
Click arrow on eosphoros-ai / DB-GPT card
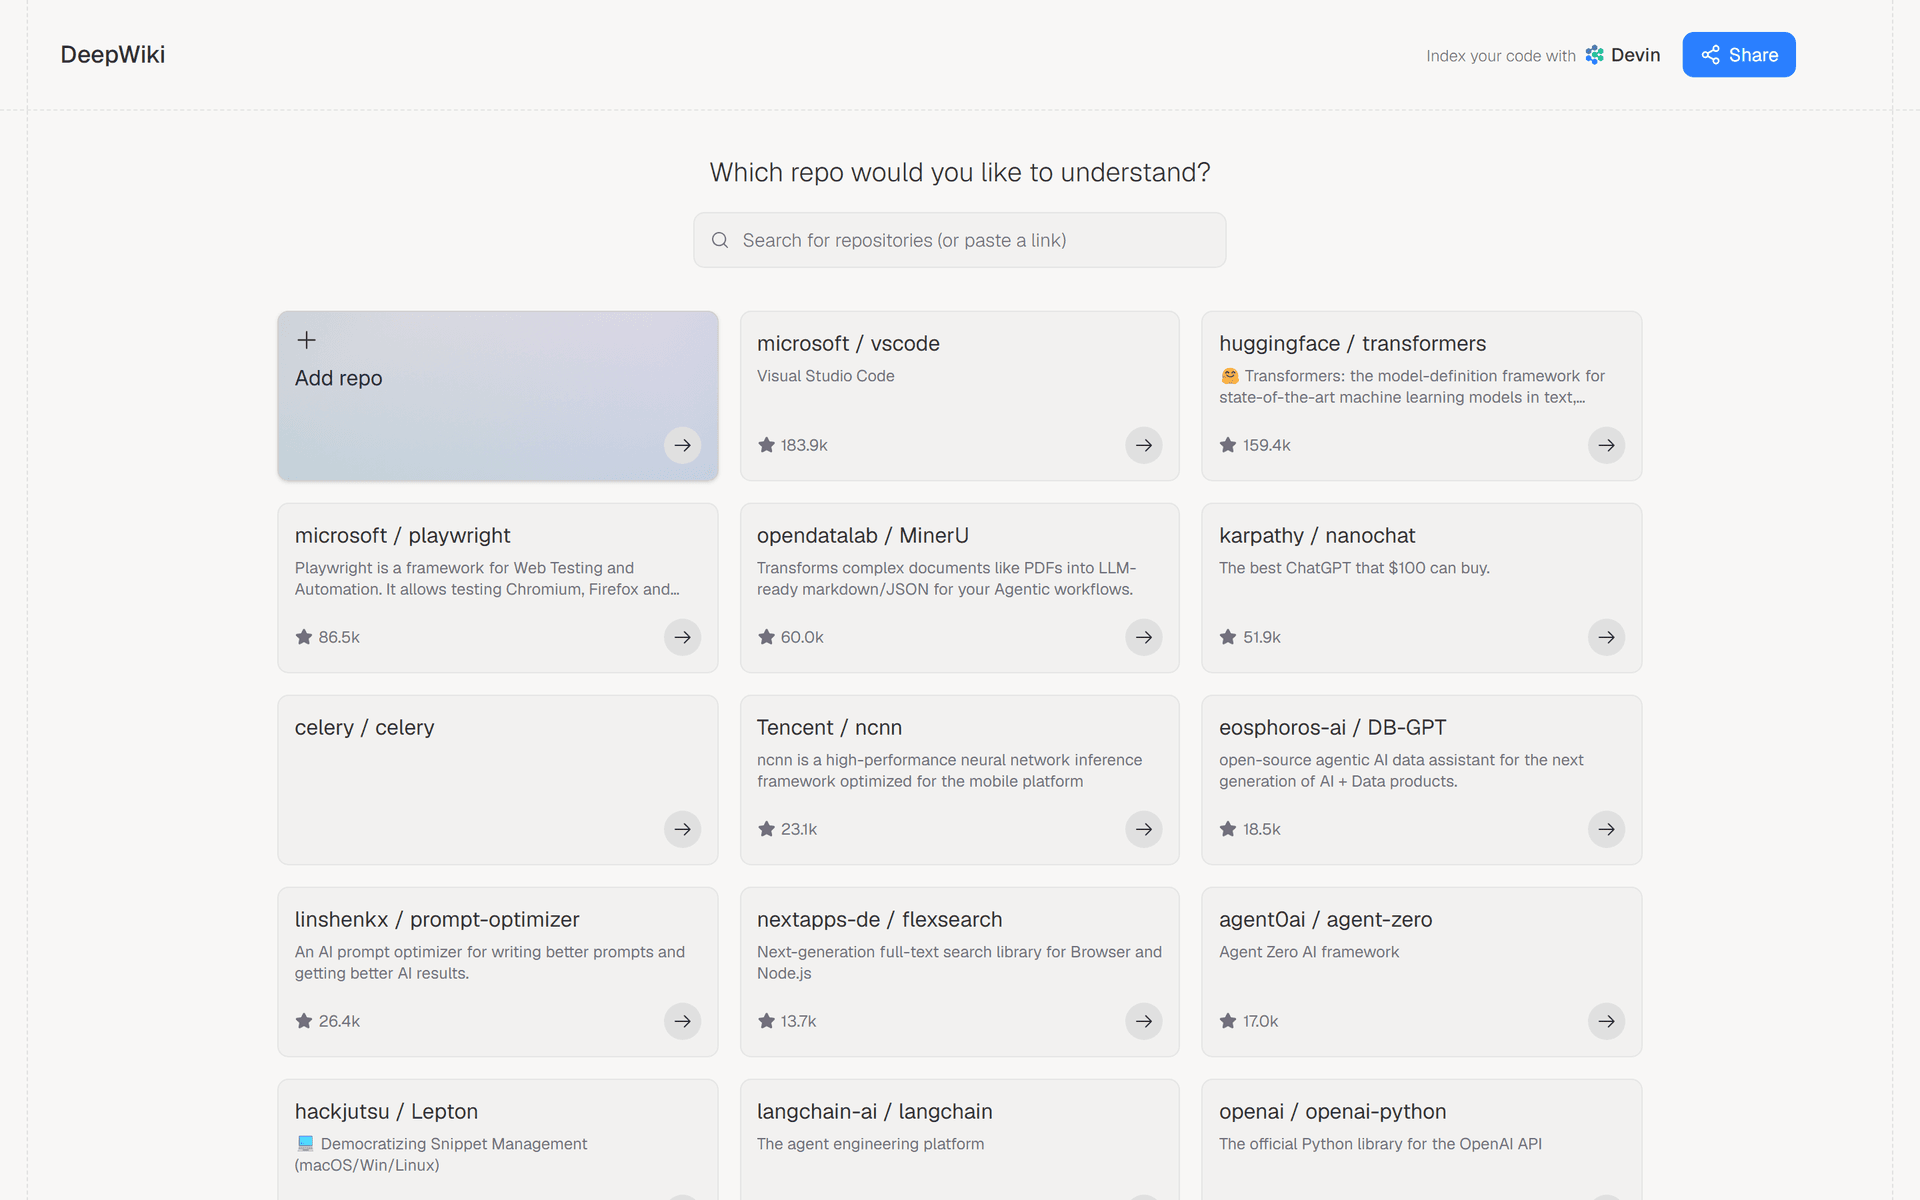click(x=1606, y=829)
